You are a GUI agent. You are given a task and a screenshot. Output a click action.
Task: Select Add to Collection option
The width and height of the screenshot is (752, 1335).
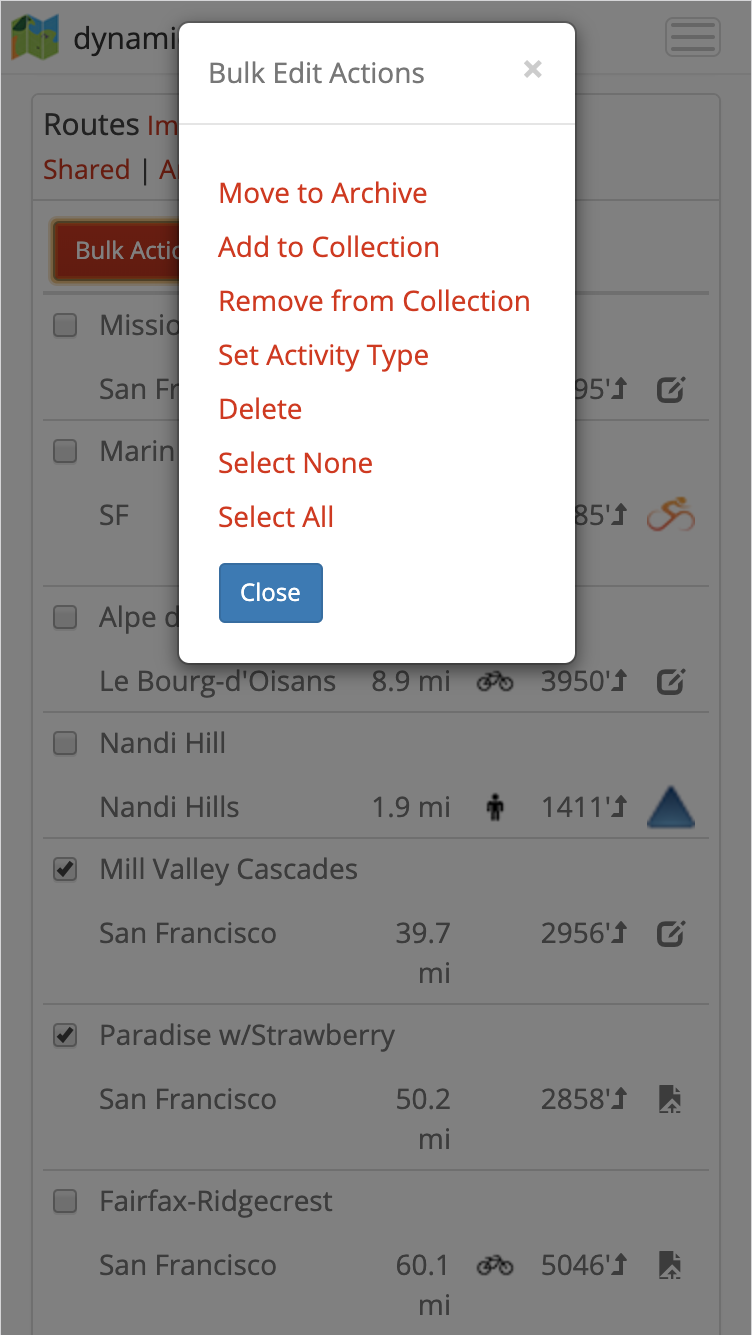pos(329,247)
